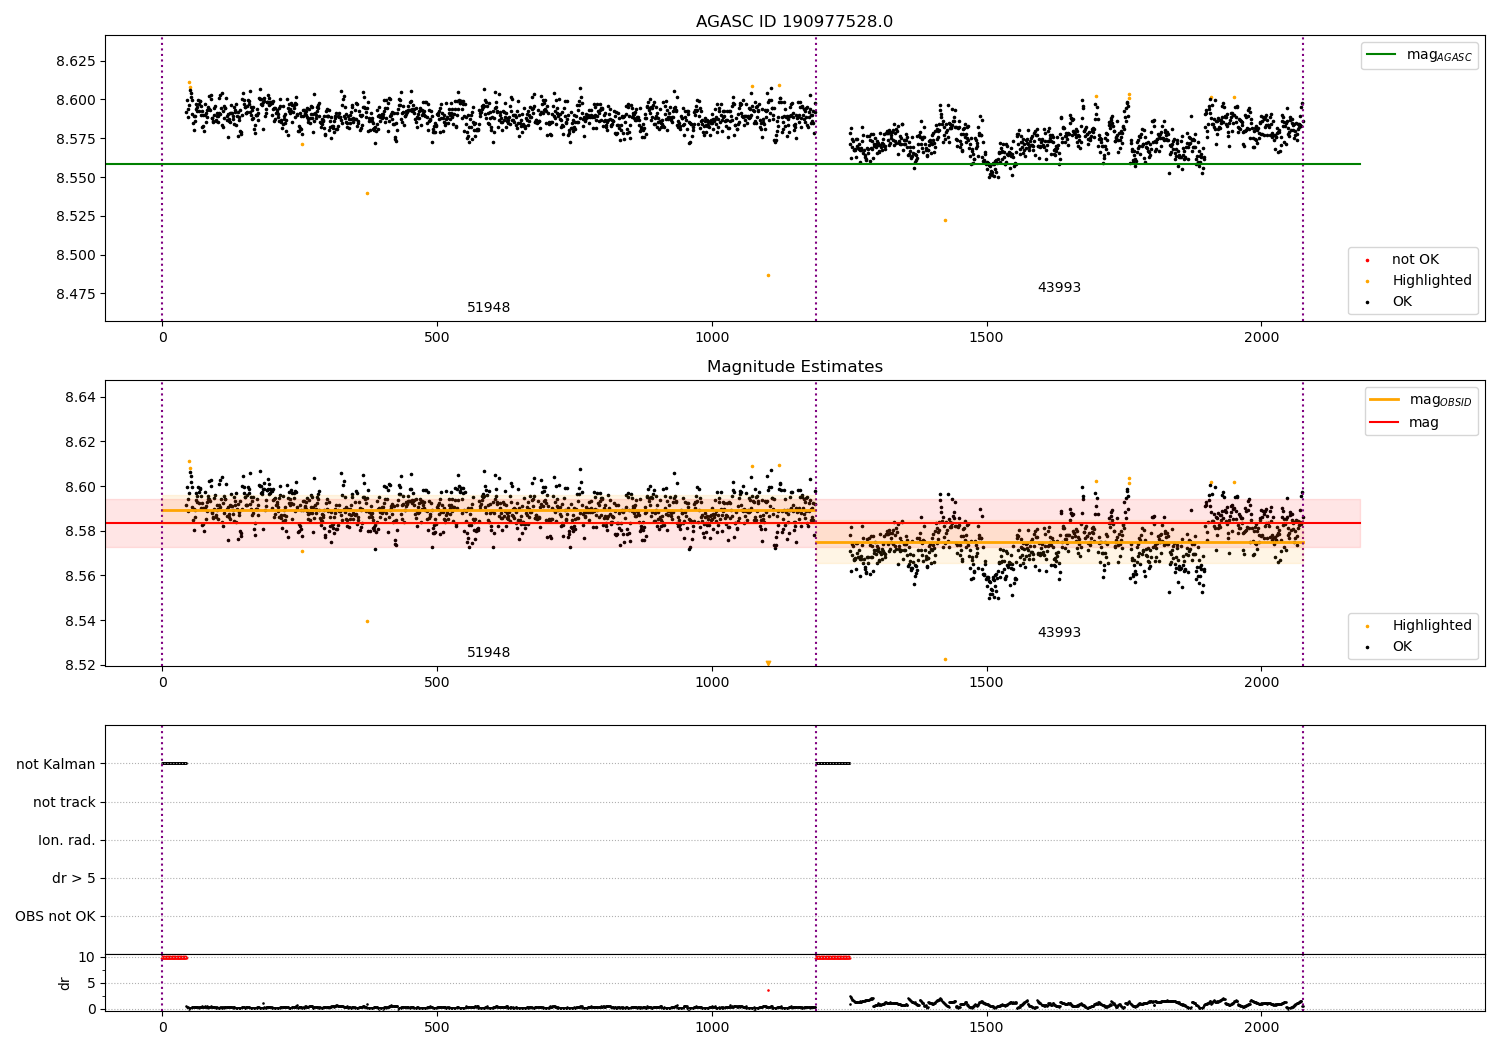1500x1050 pixels.
Task: Click y-tick '8.64' in the middle plot
Action: [x=80, y=398]
